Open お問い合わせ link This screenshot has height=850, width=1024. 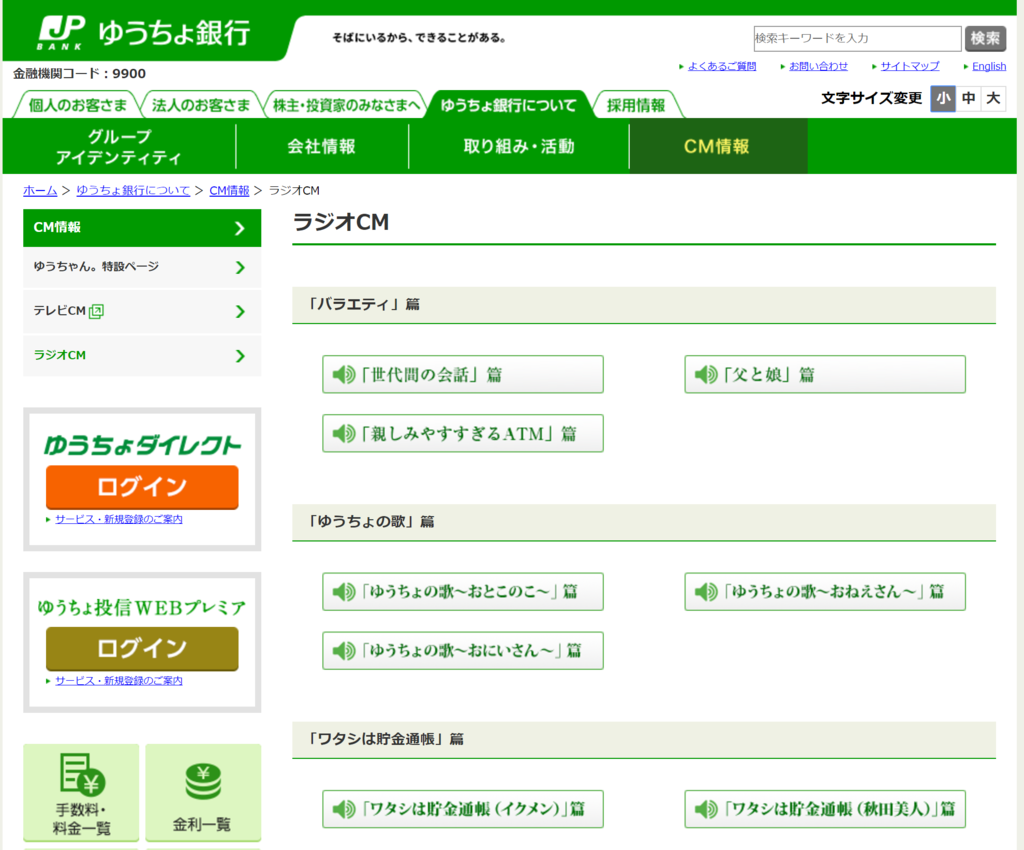pyautogui.click(x=818, y=66)
